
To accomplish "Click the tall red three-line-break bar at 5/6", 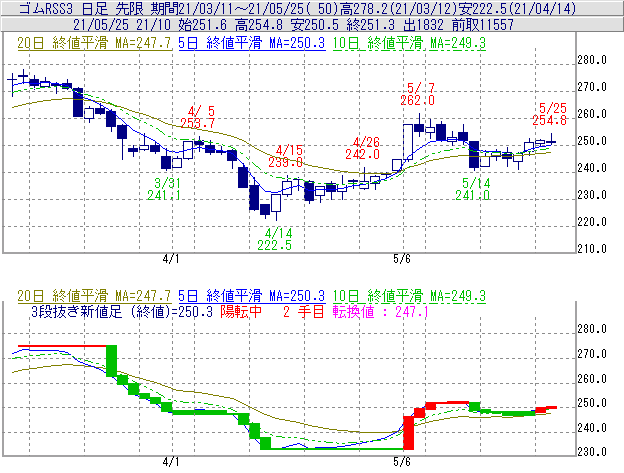I will click(409, 433).
